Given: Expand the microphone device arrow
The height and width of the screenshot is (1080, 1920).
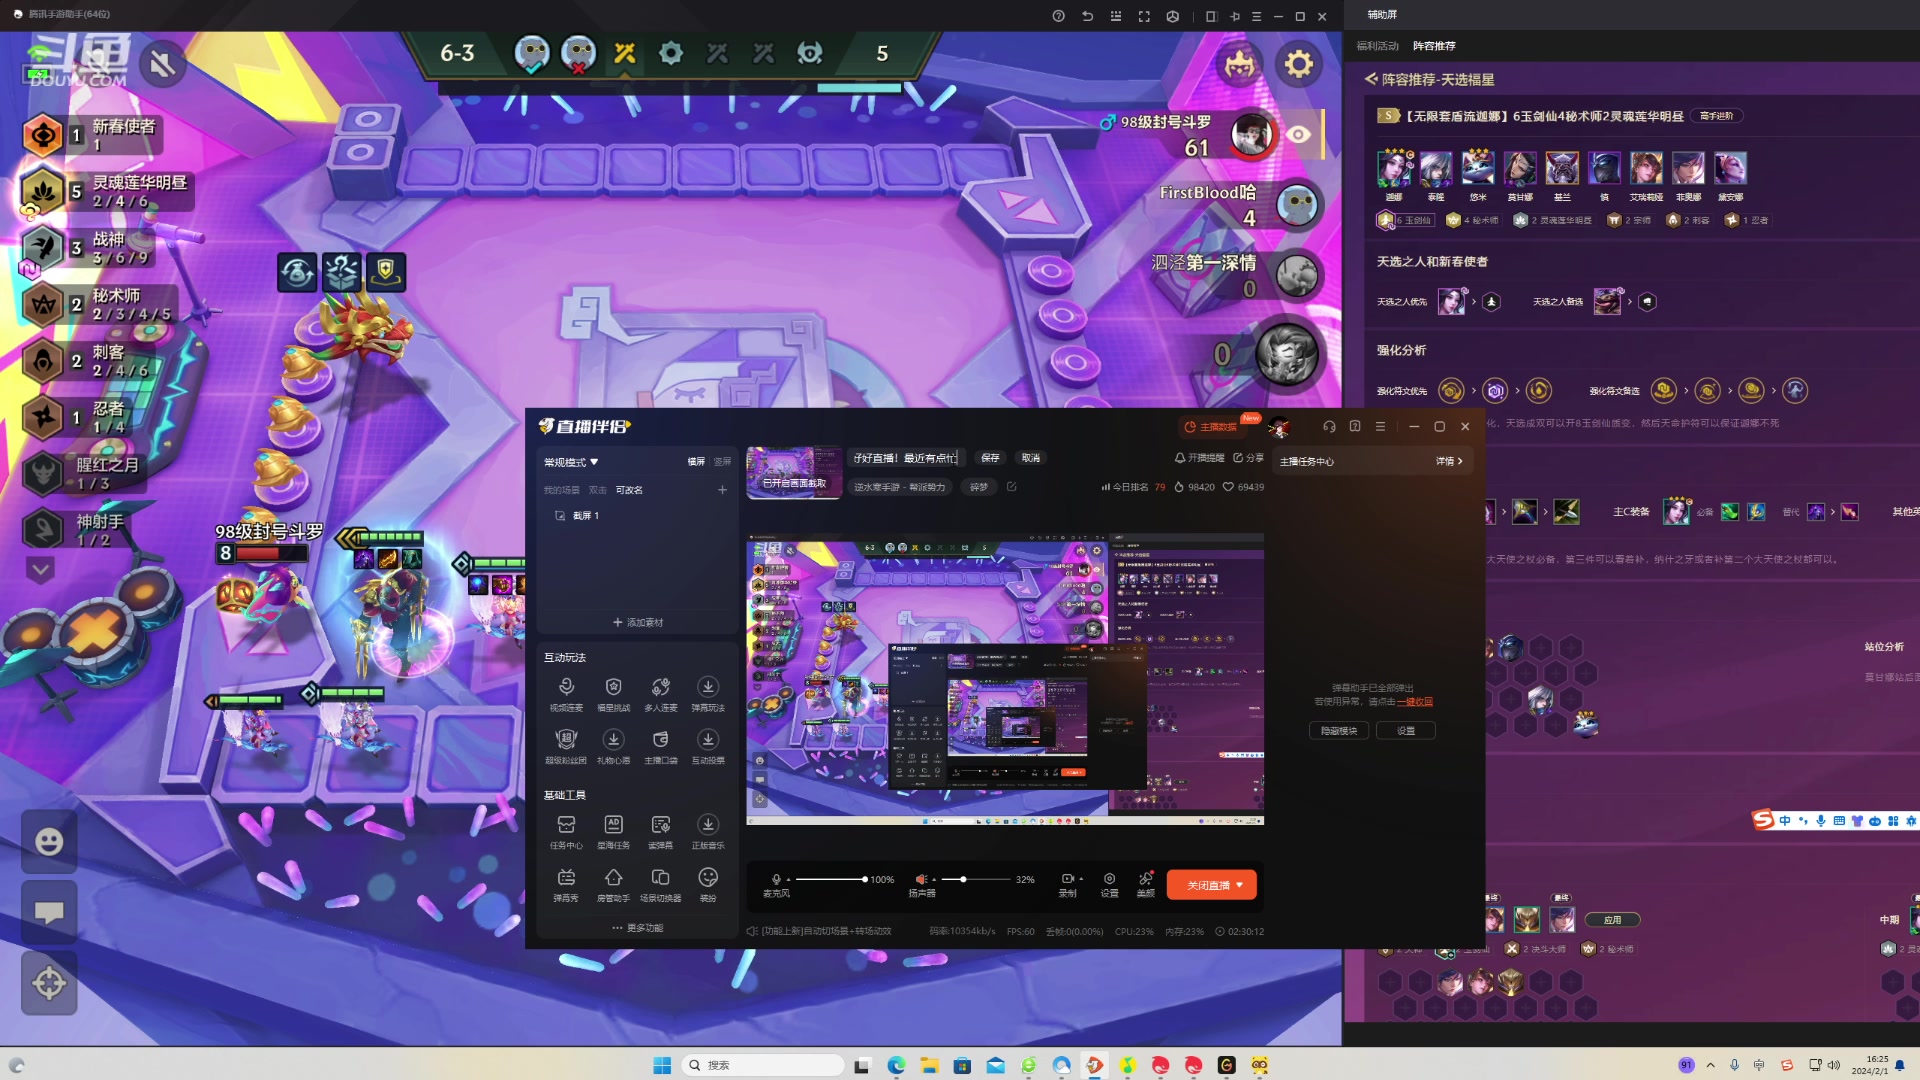Looking at the screenshot, I should tap(788, 880).
